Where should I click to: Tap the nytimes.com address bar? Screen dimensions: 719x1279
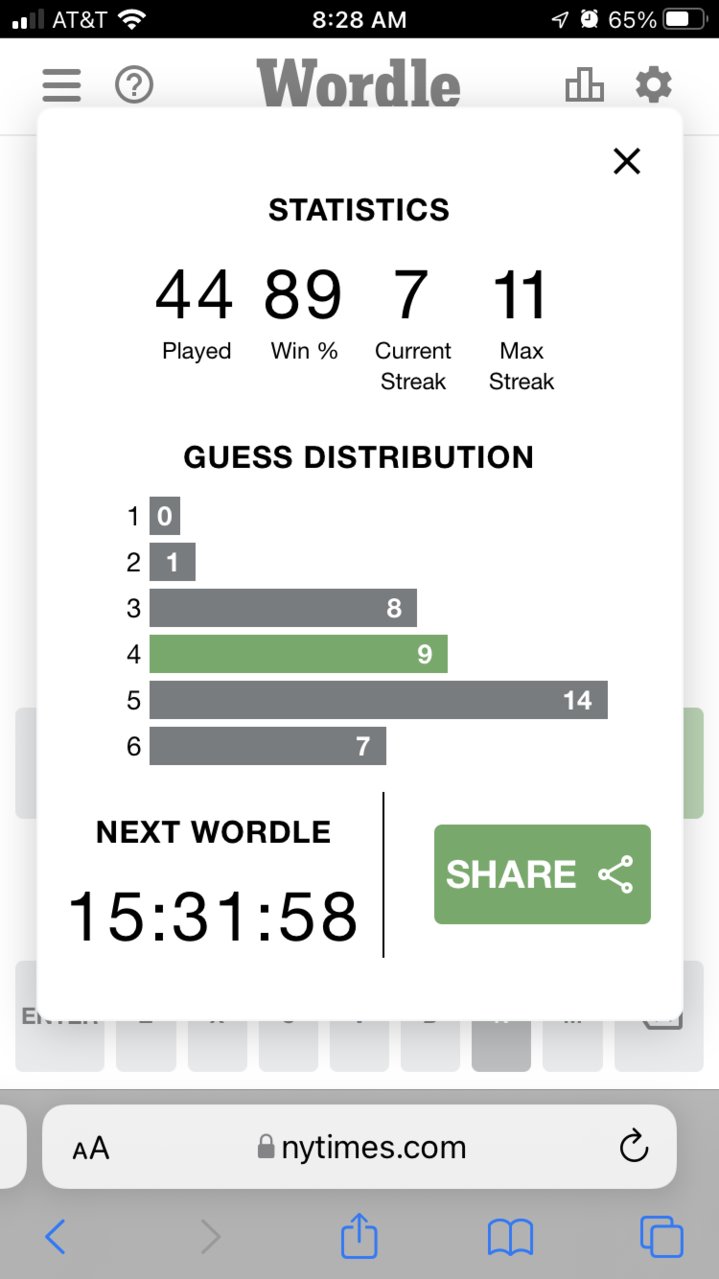360,1147
